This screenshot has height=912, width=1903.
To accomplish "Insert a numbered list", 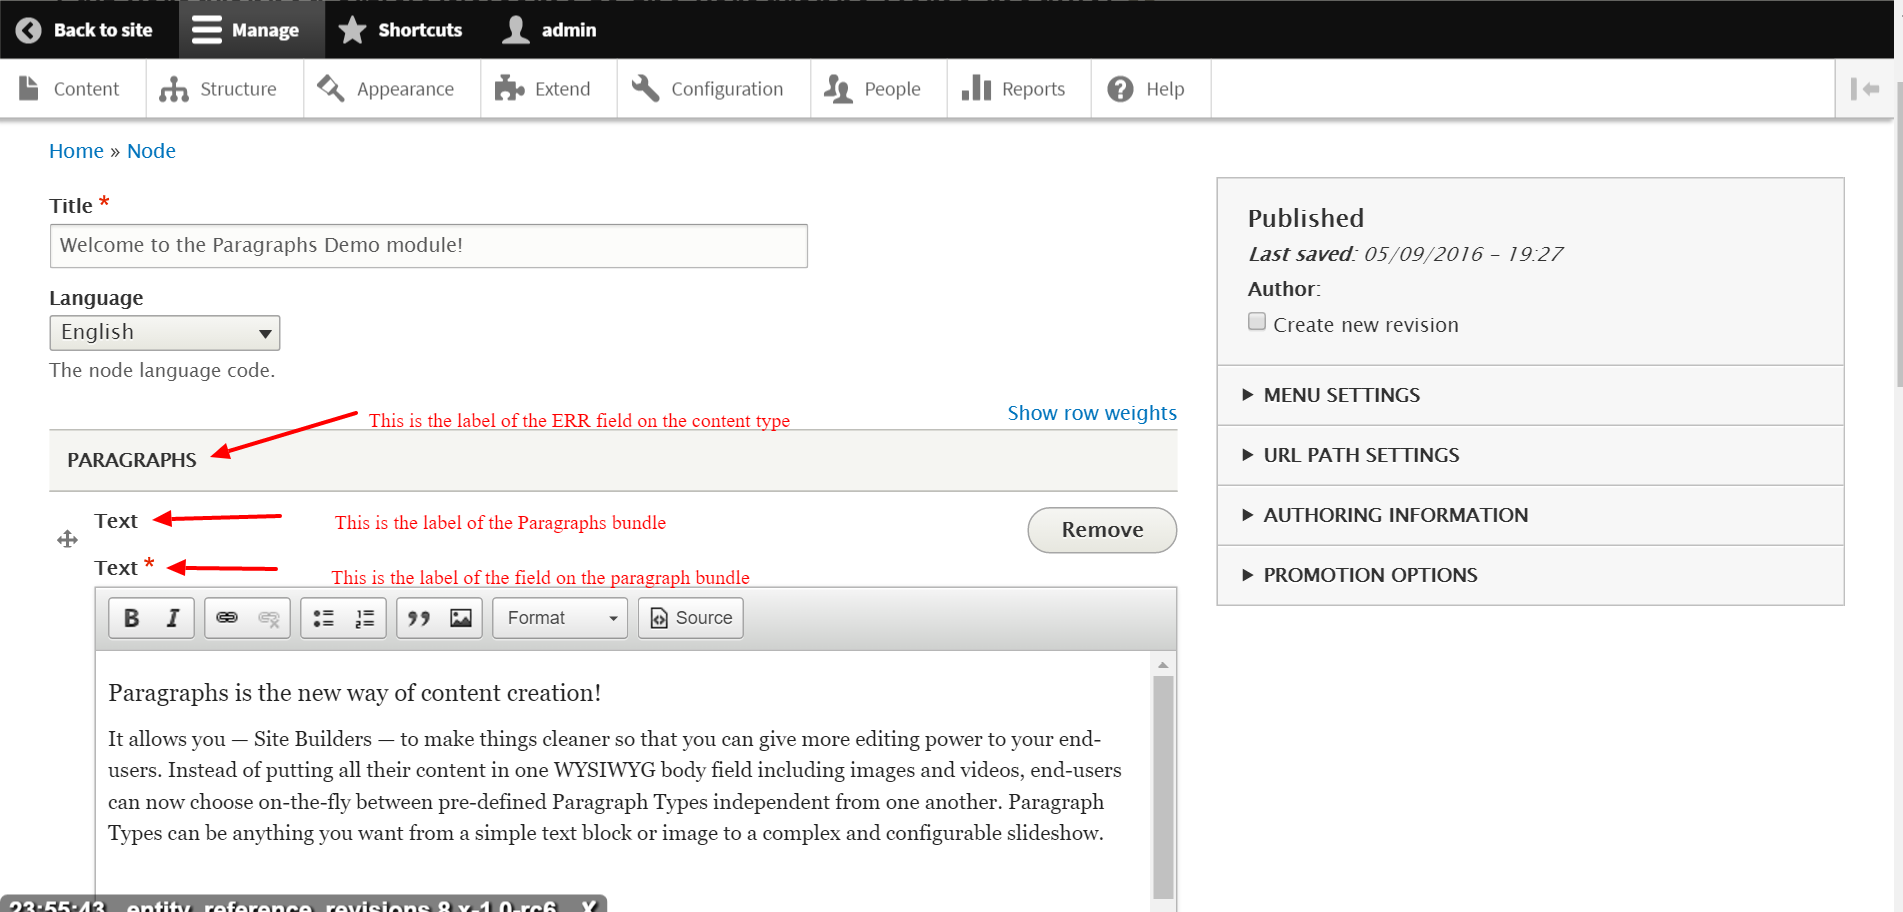I will 365,618.
